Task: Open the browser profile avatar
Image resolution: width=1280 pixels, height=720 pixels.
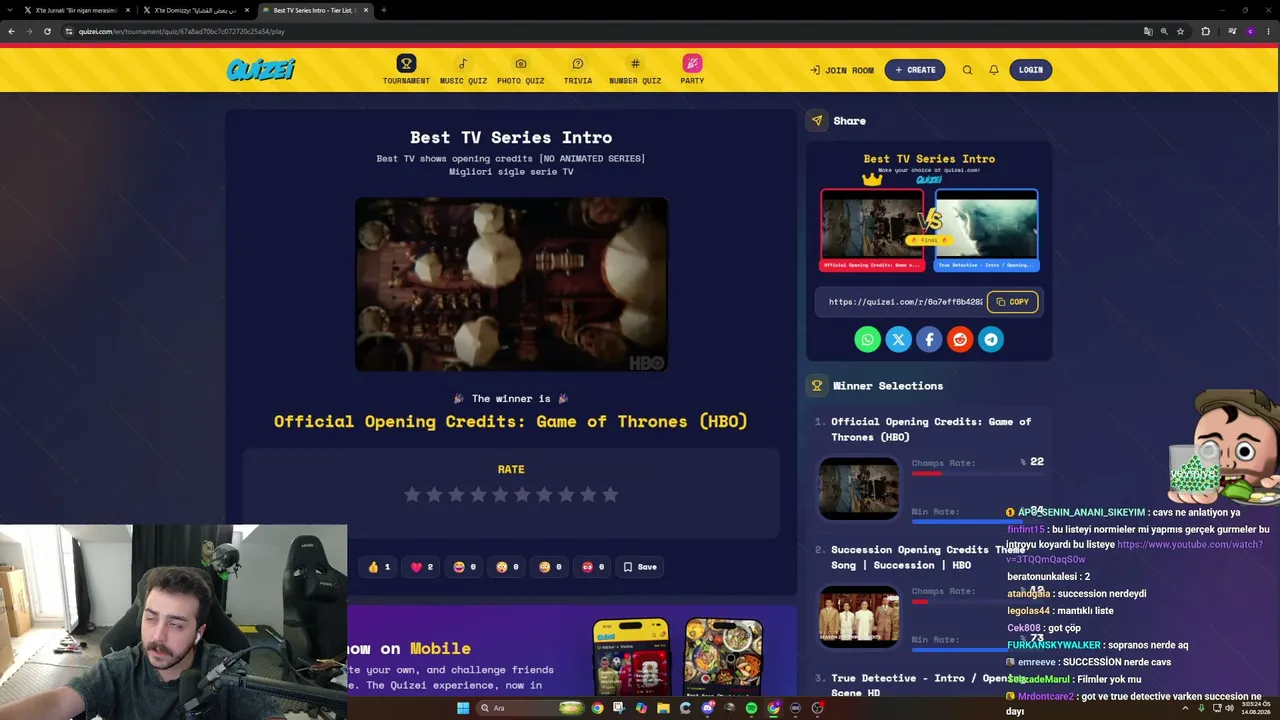Action: (1250, 31)
